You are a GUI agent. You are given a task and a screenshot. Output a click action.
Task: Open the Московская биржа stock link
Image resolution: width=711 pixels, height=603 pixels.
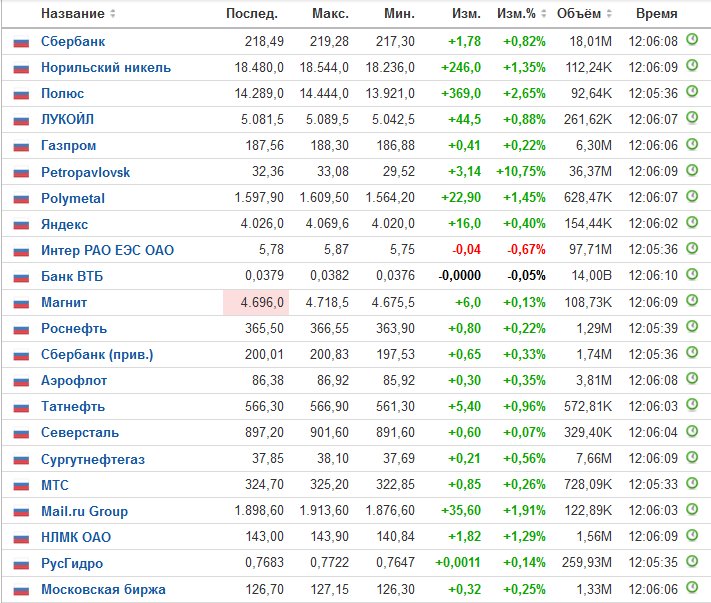pyautogui.click(x=103, y=589)
